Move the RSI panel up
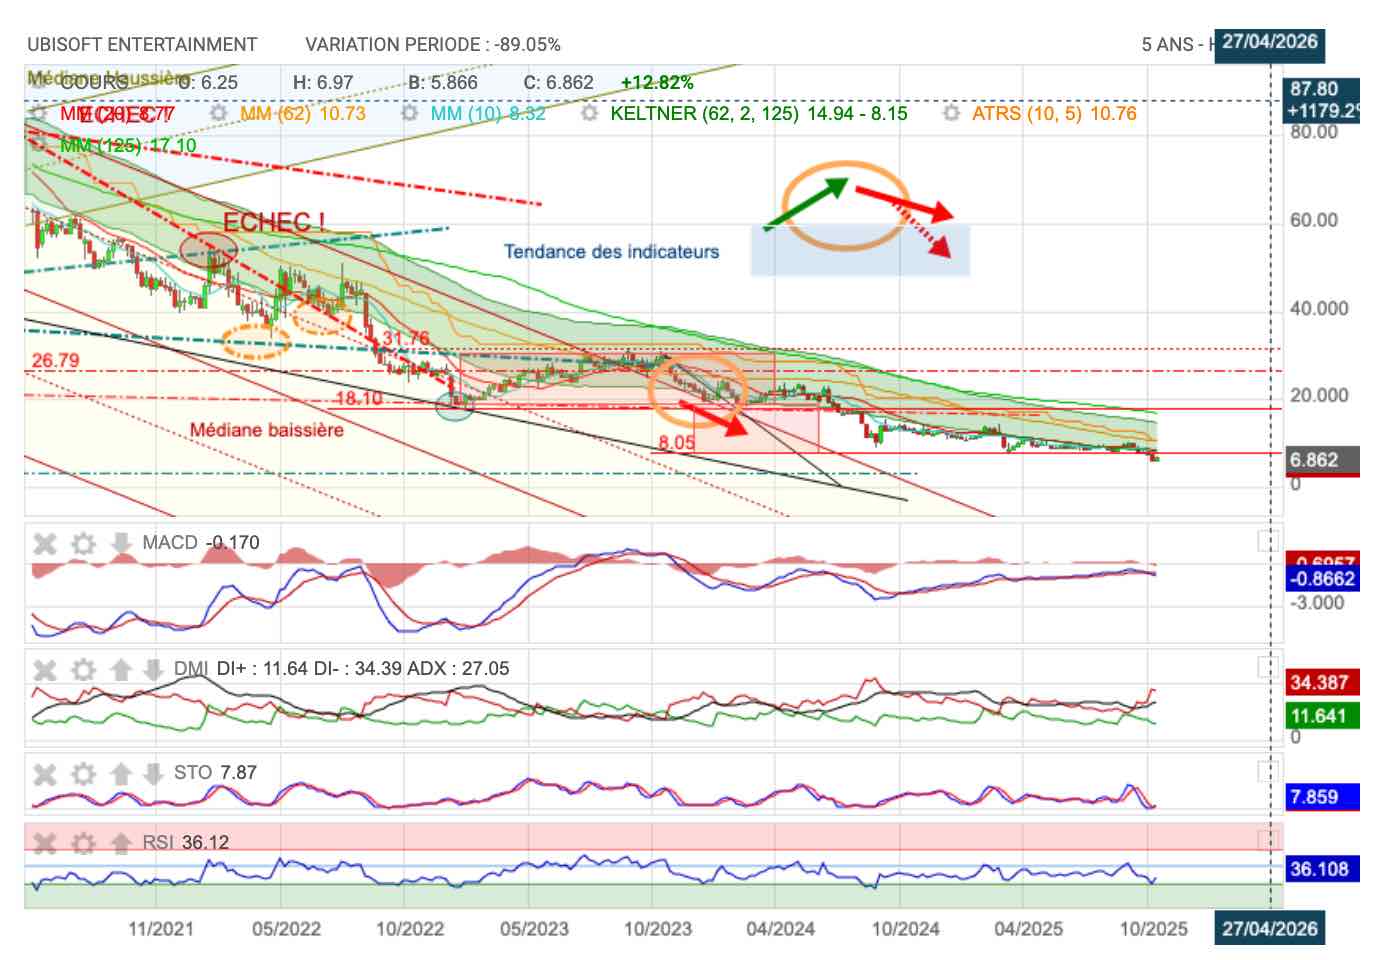The height and width of the screenshot is (960, 1382). coord(121,843)
